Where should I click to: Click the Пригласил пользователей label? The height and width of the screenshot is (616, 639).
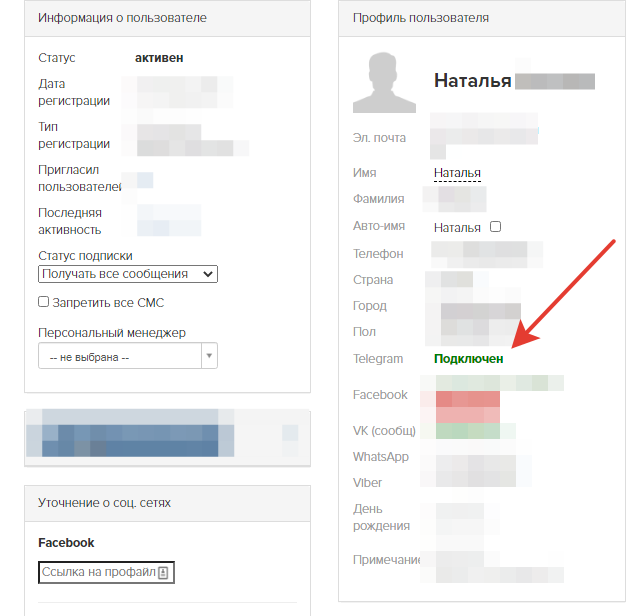pos(79,178)
